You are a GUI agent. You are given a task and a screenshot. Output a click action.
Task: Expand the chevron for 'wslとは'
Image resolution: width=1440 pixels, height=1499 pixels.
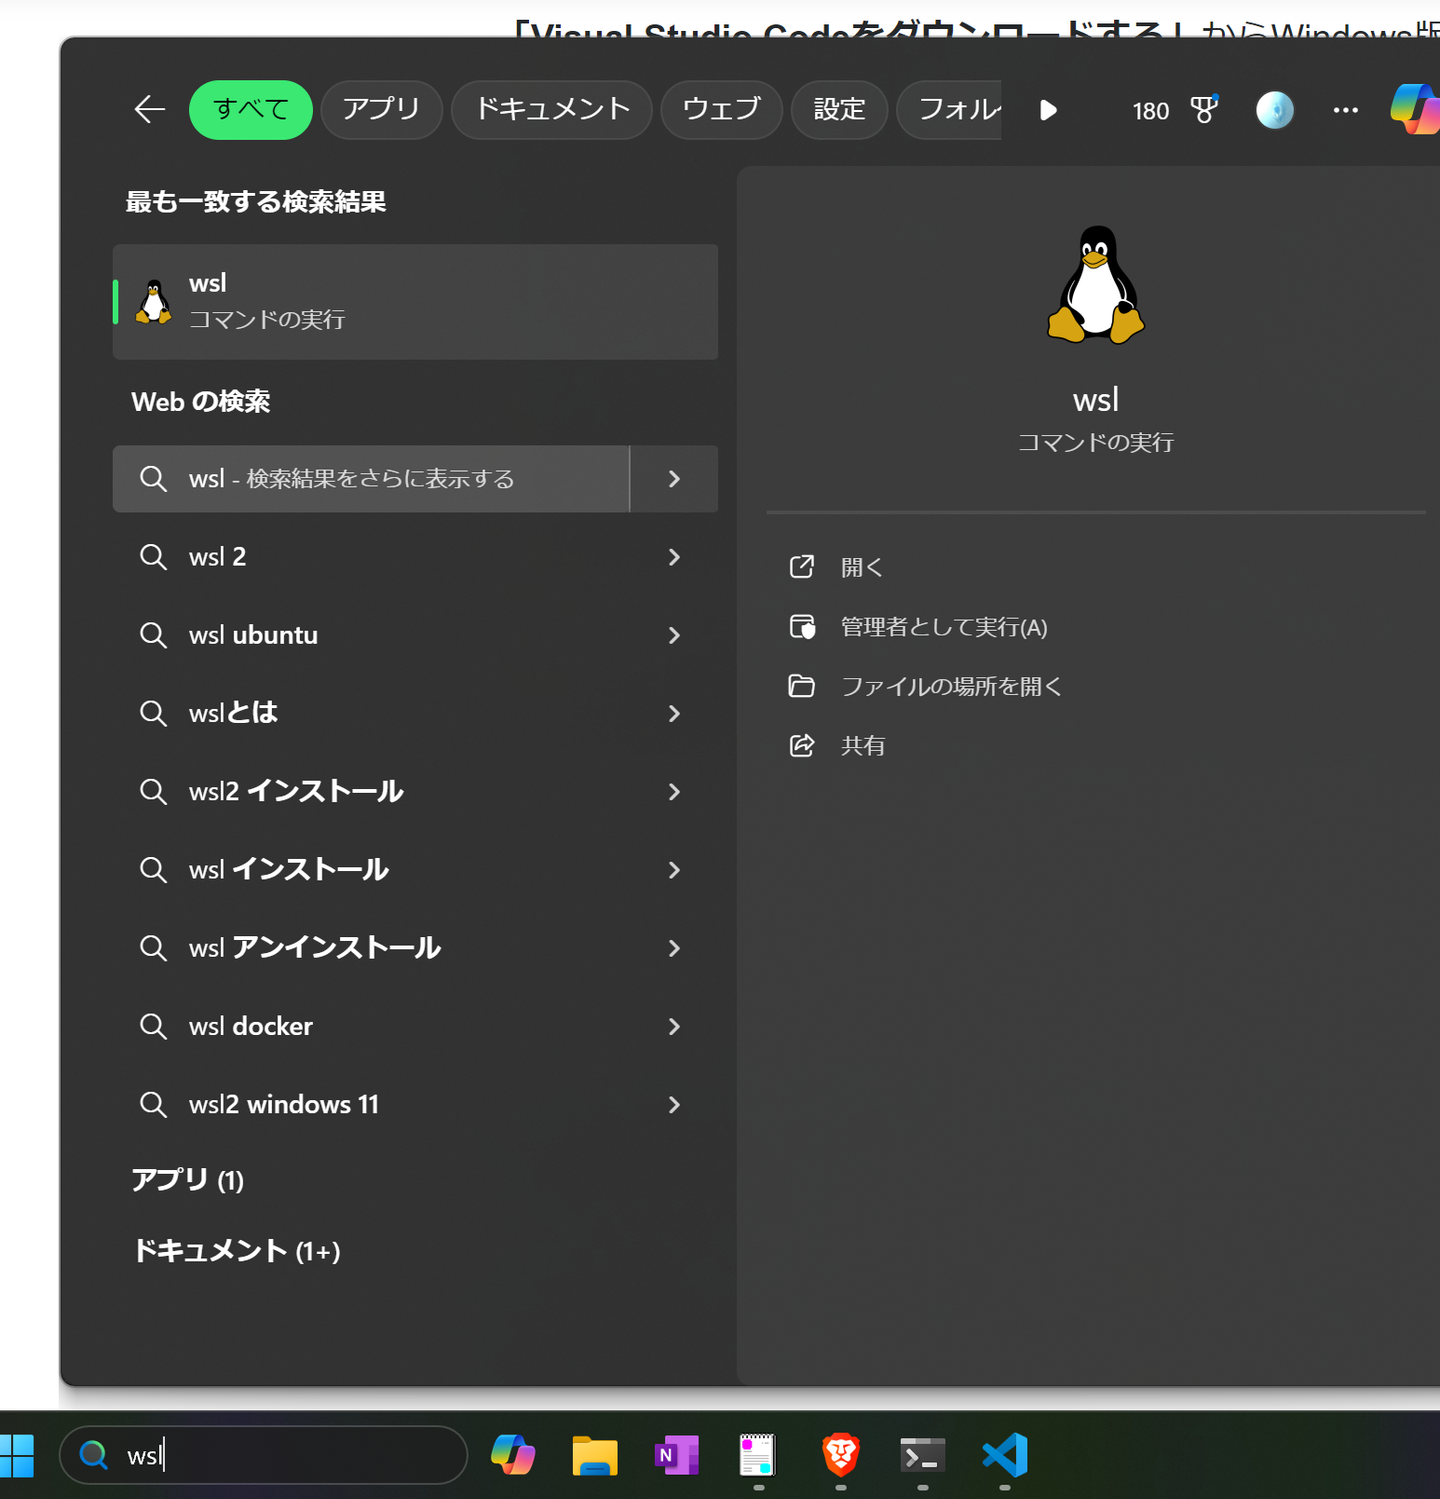pyautogui.click(x=674, y=713)
